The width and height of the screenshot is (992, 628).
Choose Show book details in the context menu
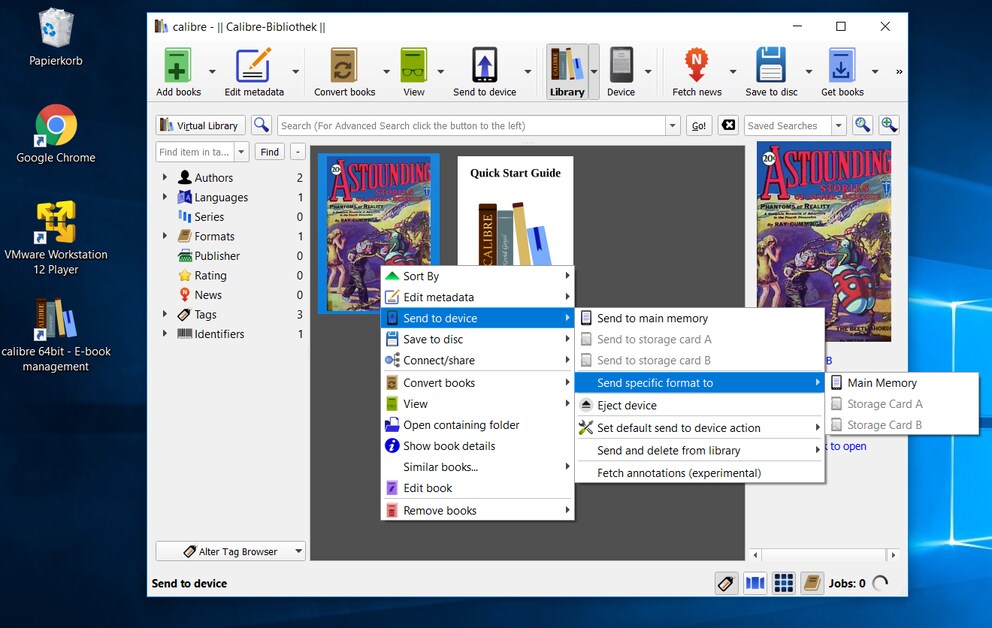(478, 446)
